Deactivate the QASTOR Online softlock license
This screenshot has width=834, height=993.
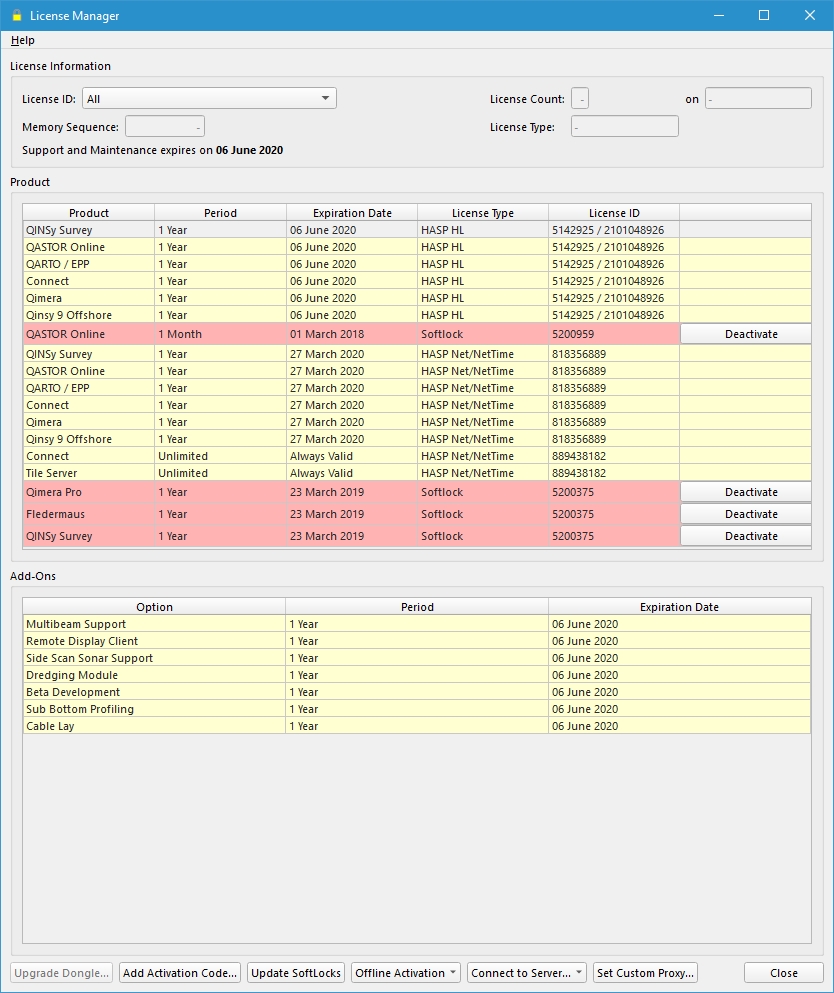[746, 334]
